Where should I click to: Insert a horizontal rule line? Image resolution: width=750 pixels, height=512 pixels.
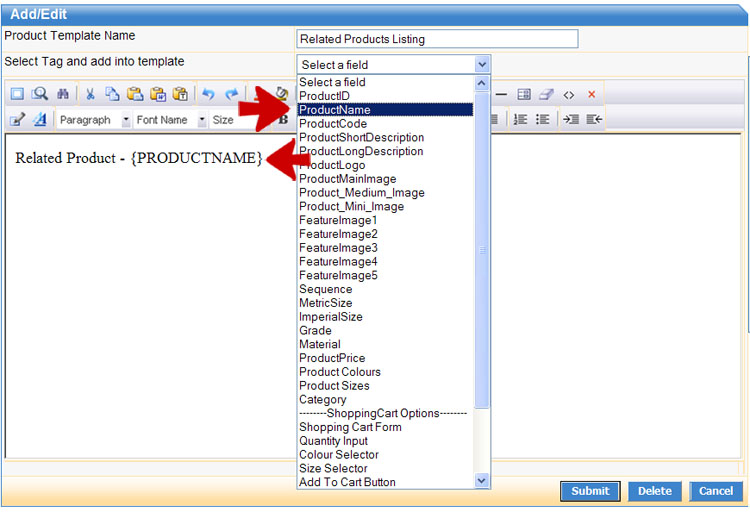coord(501,94)
